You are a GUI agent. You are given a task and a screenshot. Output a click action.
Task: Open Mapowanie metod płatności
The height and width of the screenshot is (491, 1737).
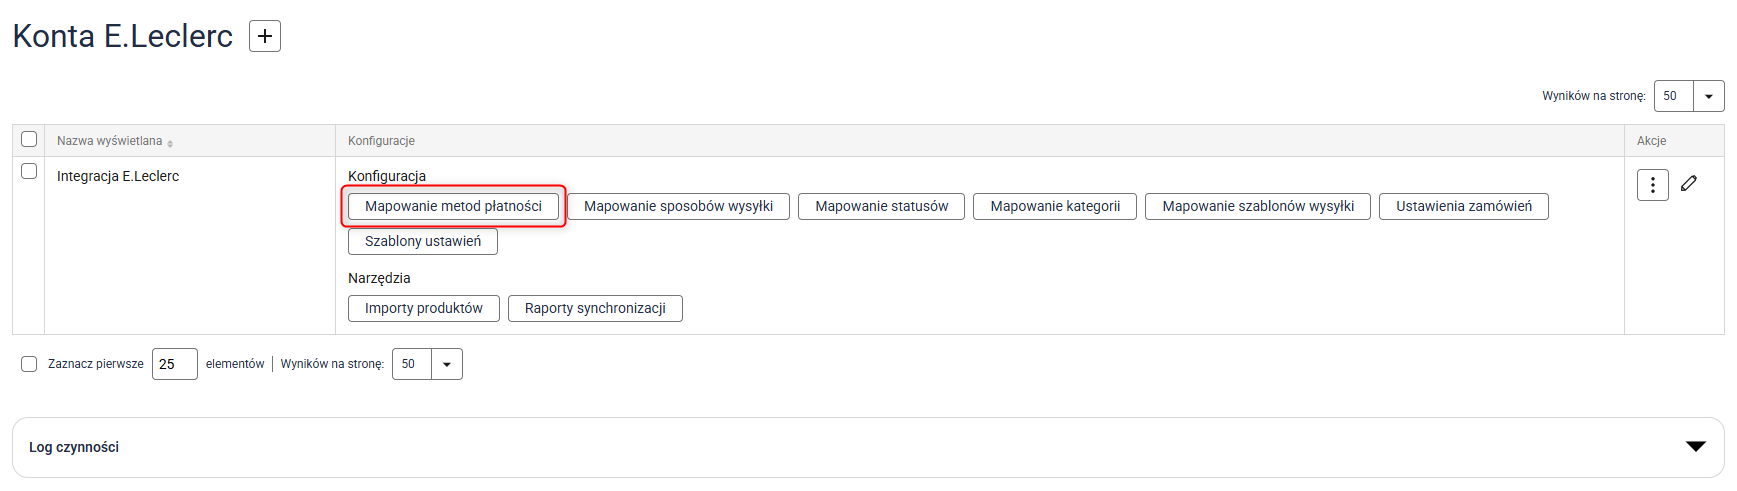453,206
